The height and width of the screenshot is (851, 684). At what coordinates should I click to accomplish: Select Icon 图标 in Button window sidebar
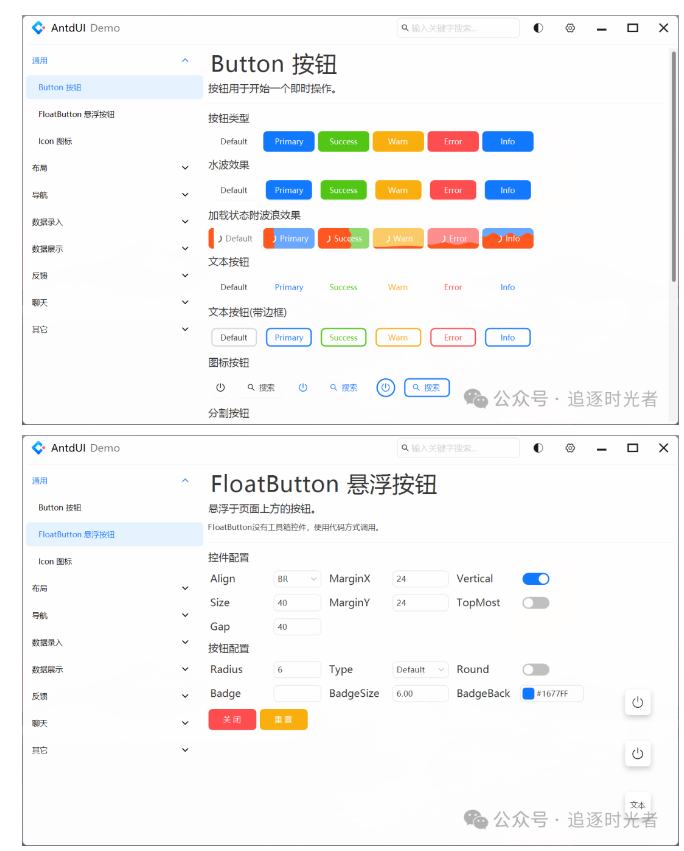115,141
